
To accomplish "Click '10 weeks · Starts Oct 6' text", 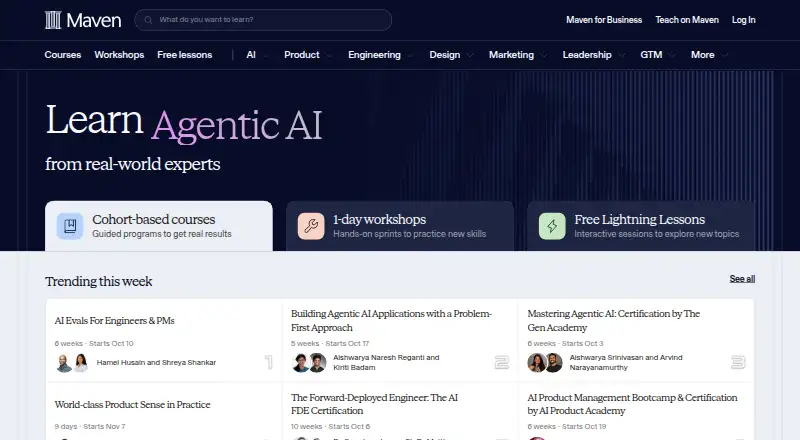I will point(331,426).
